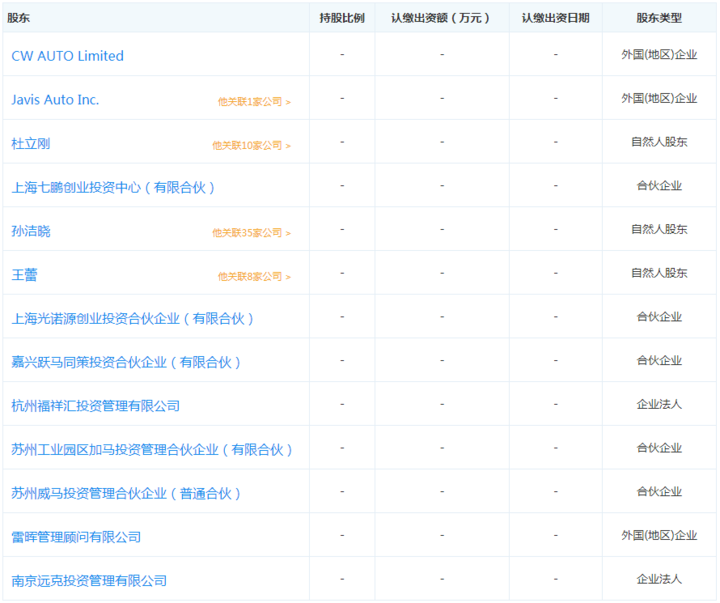Select the 持股比例 column header
Image resolution: width=720 pixels, height=603 pixels.
[x=342, y=18]
